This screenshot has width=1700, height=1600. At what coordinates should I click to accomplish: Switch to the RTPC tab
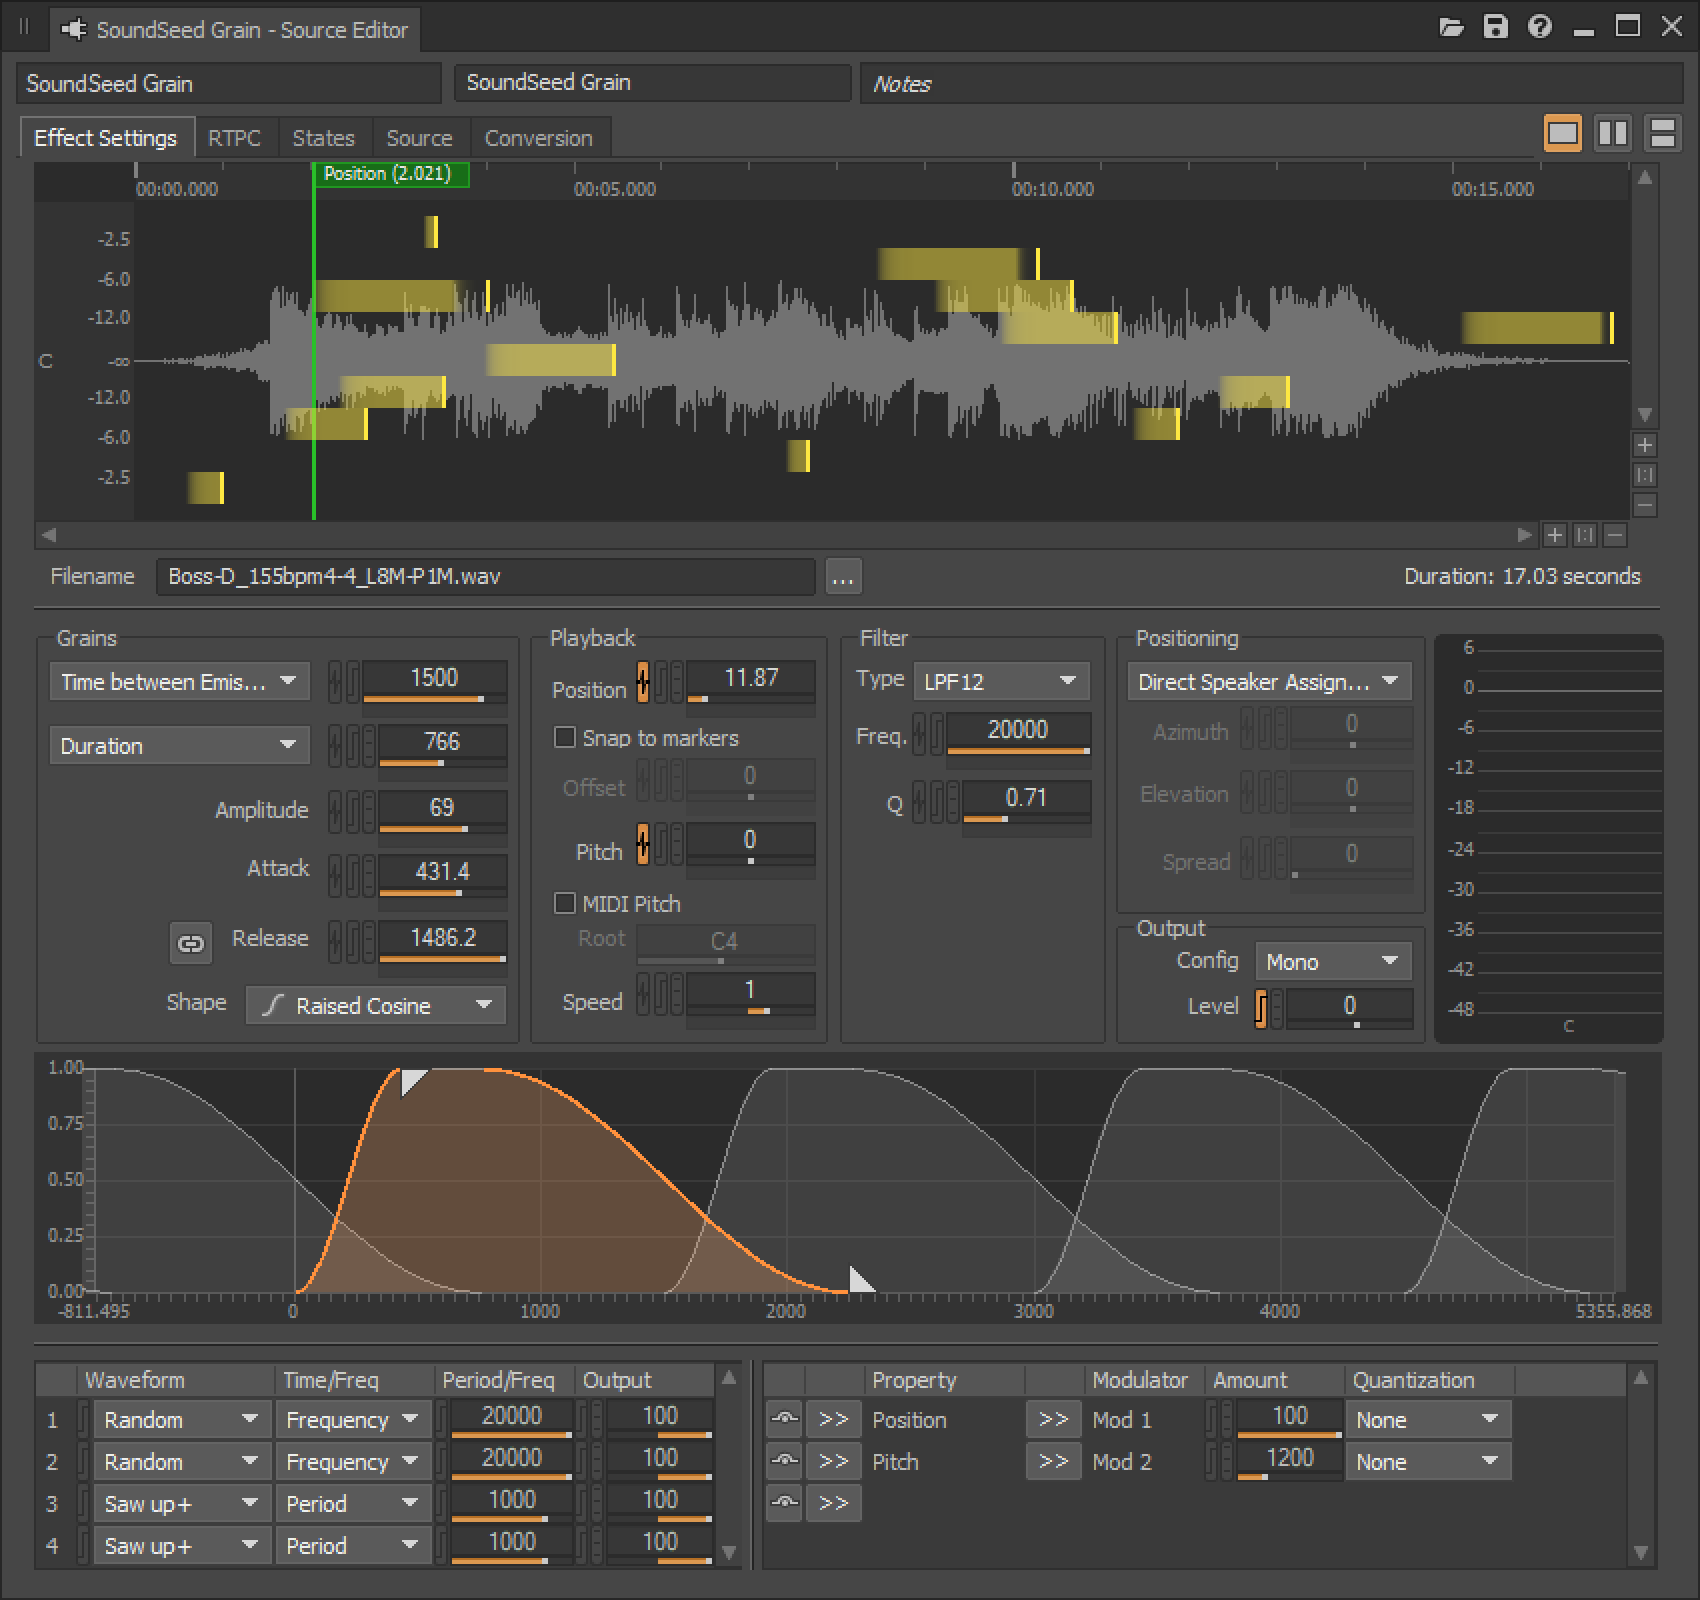click(x=234, y=137)
